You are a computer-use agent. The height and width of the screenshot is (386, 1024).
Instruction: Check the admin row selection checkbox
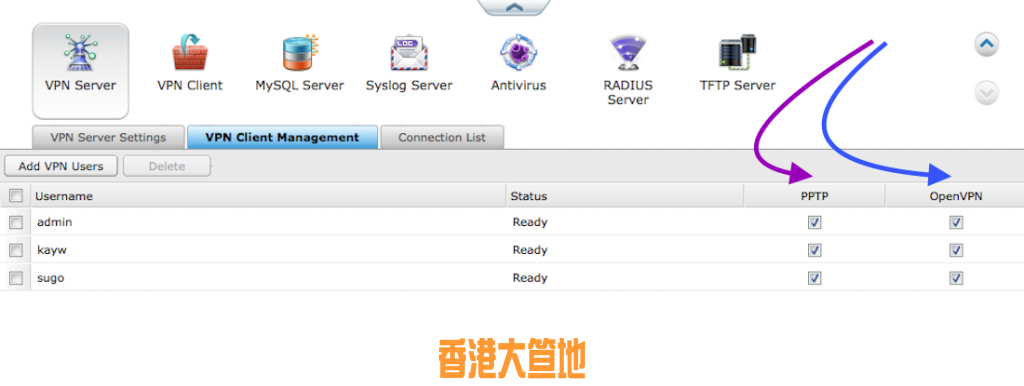(x=16, y=223)
